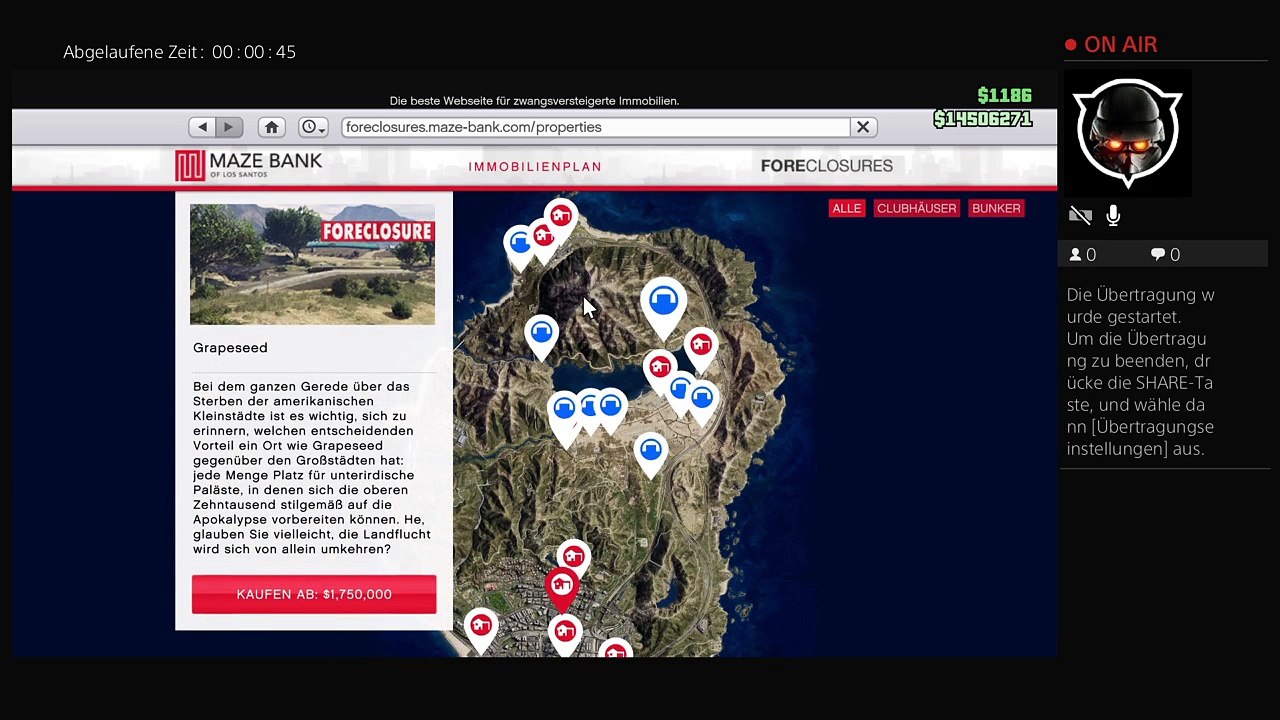
Task: Close the browser with the X button
Action: [x=863, y=127]
